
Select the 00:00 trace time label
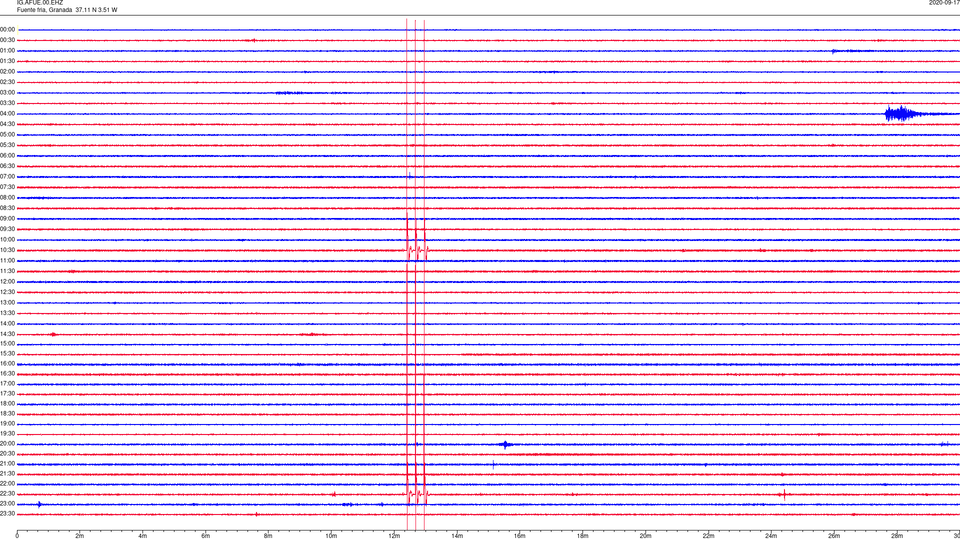[x=7, y=29]
